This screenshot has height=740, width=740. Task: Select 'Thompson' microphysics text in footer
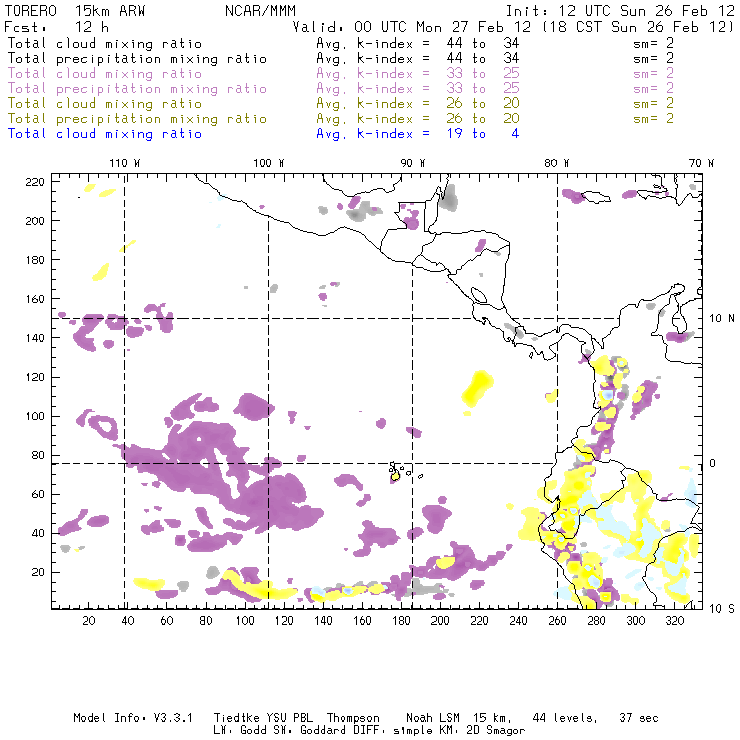(353, 718)
